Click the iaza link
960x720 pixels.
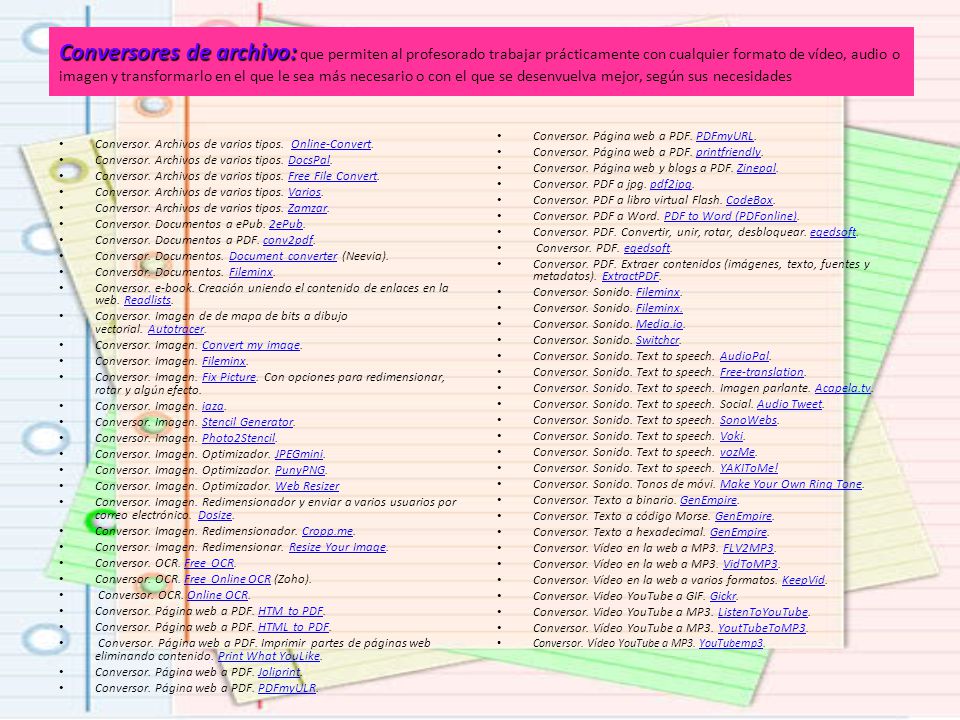click(x=213, y=406)
